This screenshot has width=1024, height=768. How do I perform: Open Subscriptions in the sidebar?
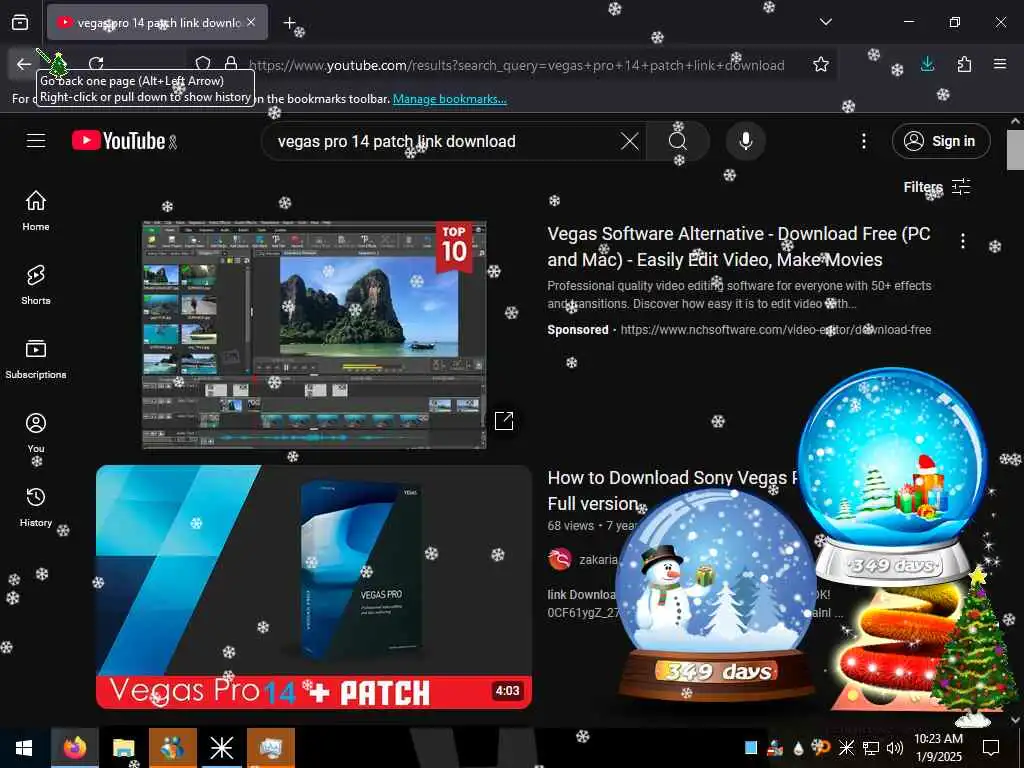click(x=36, y=359)
